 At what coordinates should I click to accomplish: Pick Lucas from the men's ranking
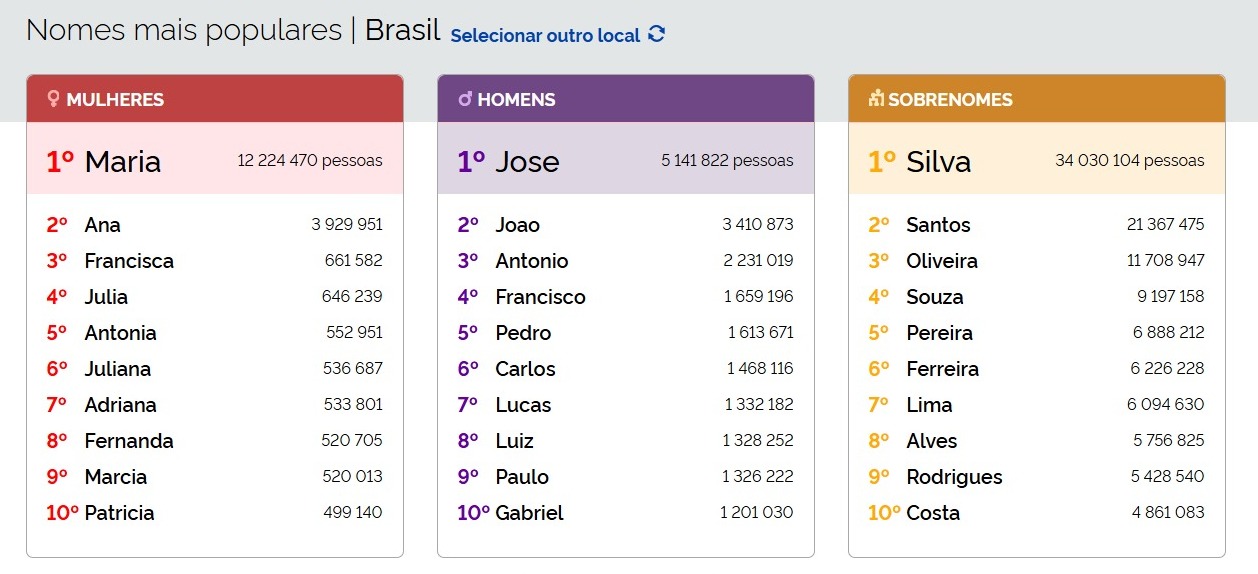coord(523,405)
